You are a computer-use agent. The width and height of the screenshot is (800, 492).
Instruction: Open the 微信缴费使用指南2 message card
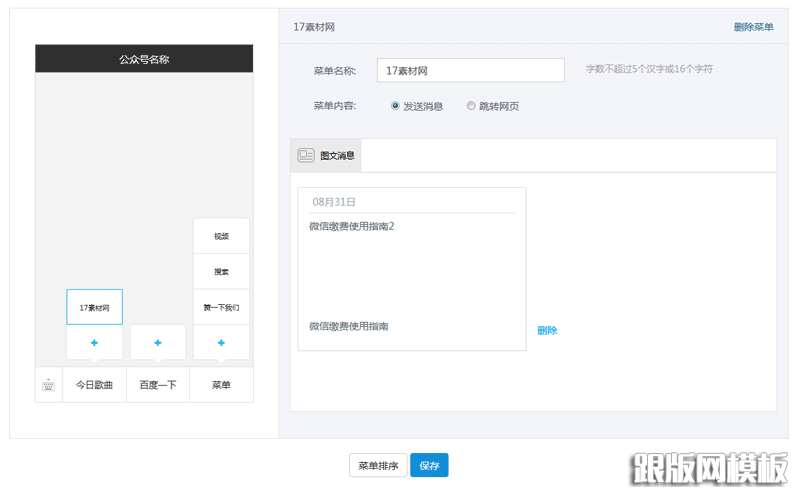click(412, 269)
